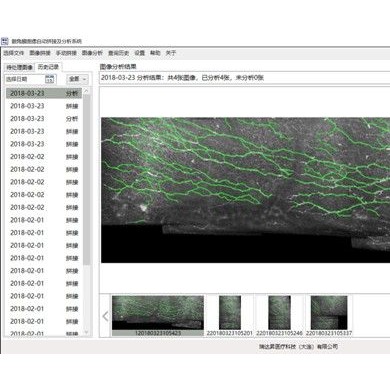Open the 设置 menu

click(x=140, y=53)
